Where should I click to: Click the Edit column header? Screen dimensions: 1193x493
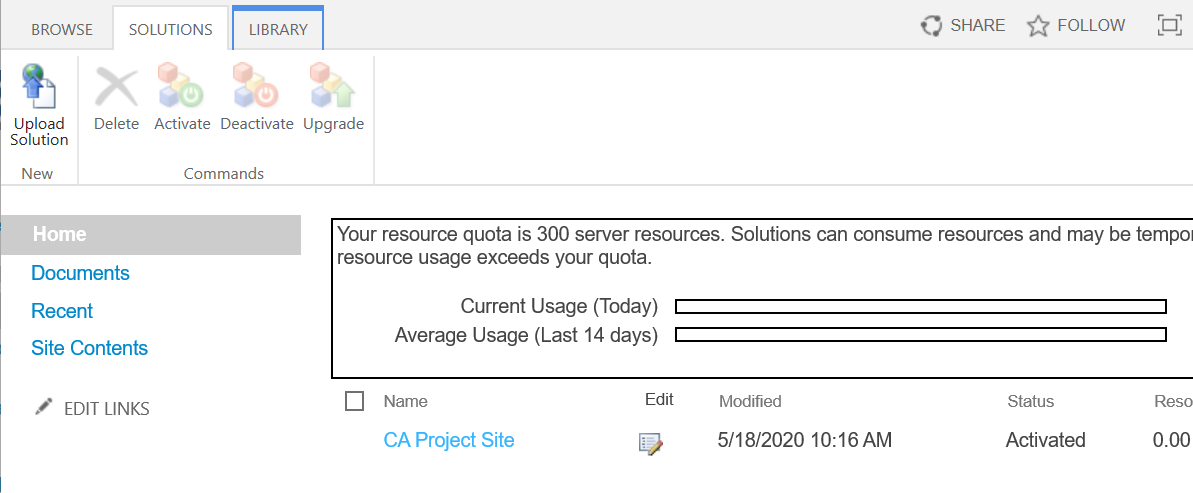659,399
